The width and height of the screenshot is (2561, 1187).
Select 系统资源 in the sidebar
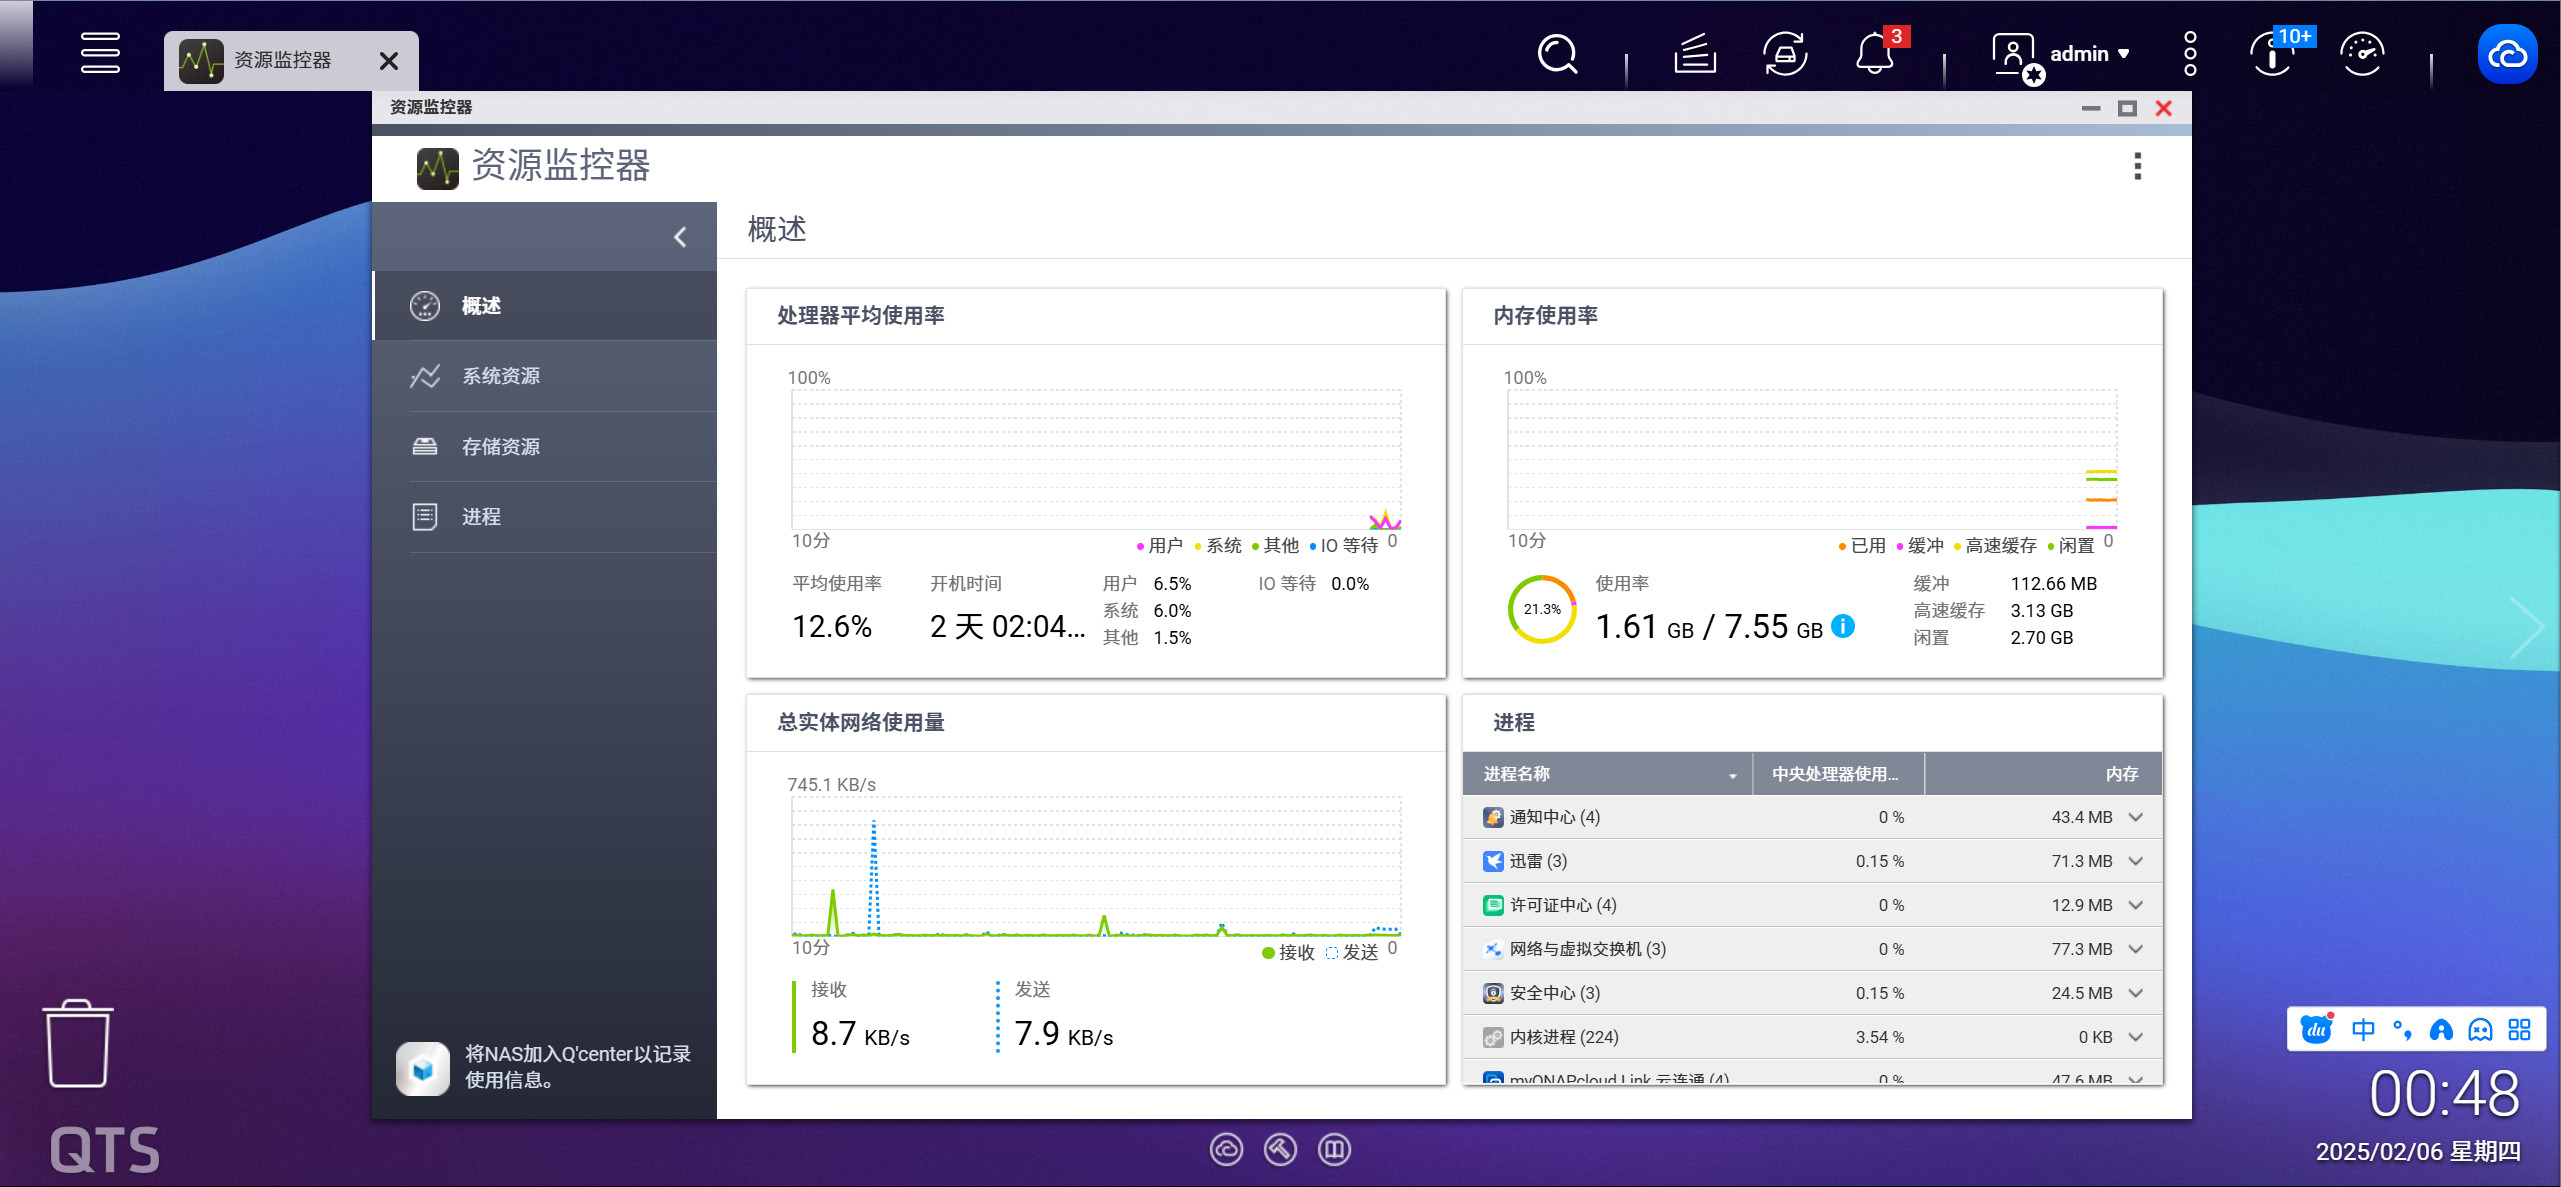(500, 376)
